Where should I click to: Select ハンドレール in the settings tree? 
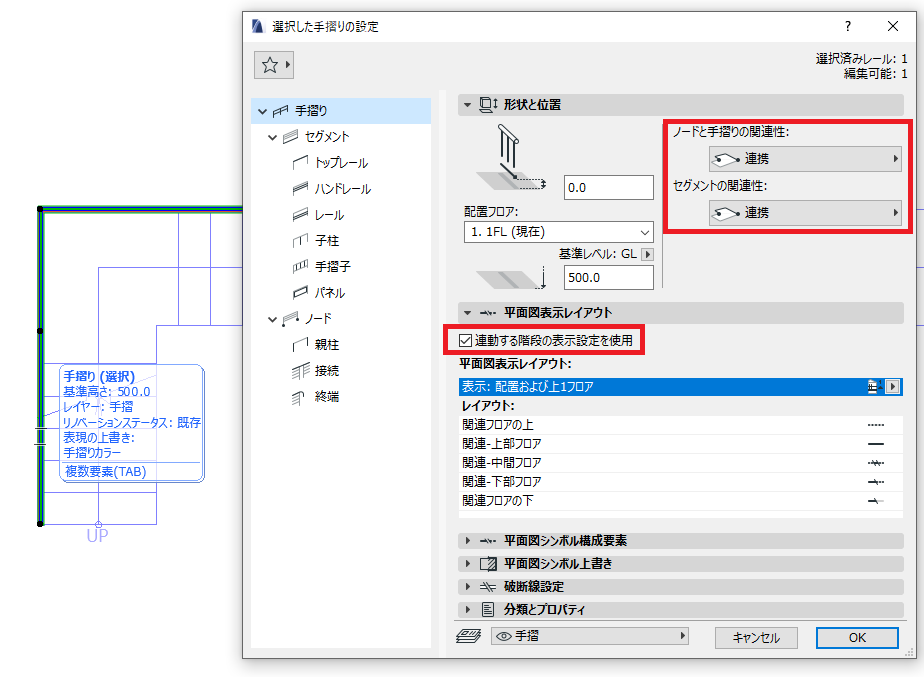coord(342,189)
